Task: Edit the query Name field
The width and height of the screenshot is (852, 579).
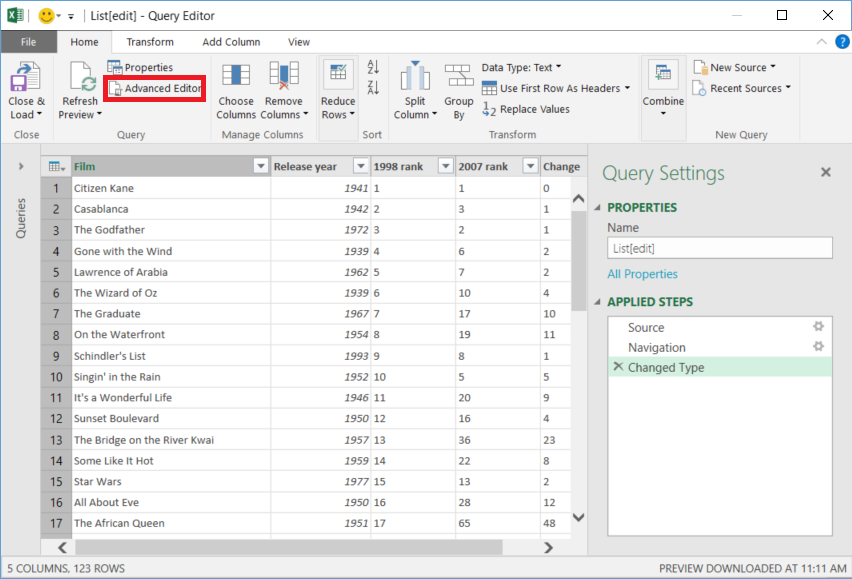Action: tap(719, 247)
